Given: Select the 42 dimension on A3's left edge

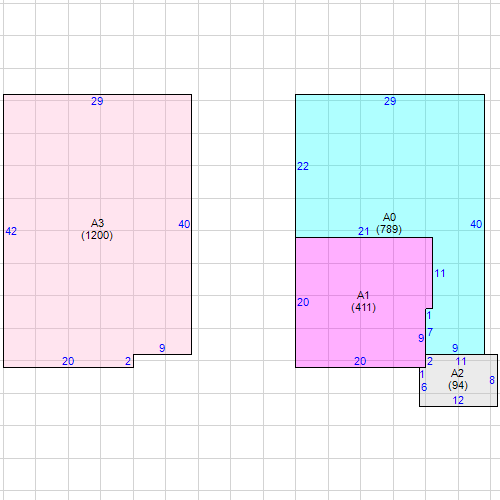Looking at the screenshot, I should coord(11,231).
